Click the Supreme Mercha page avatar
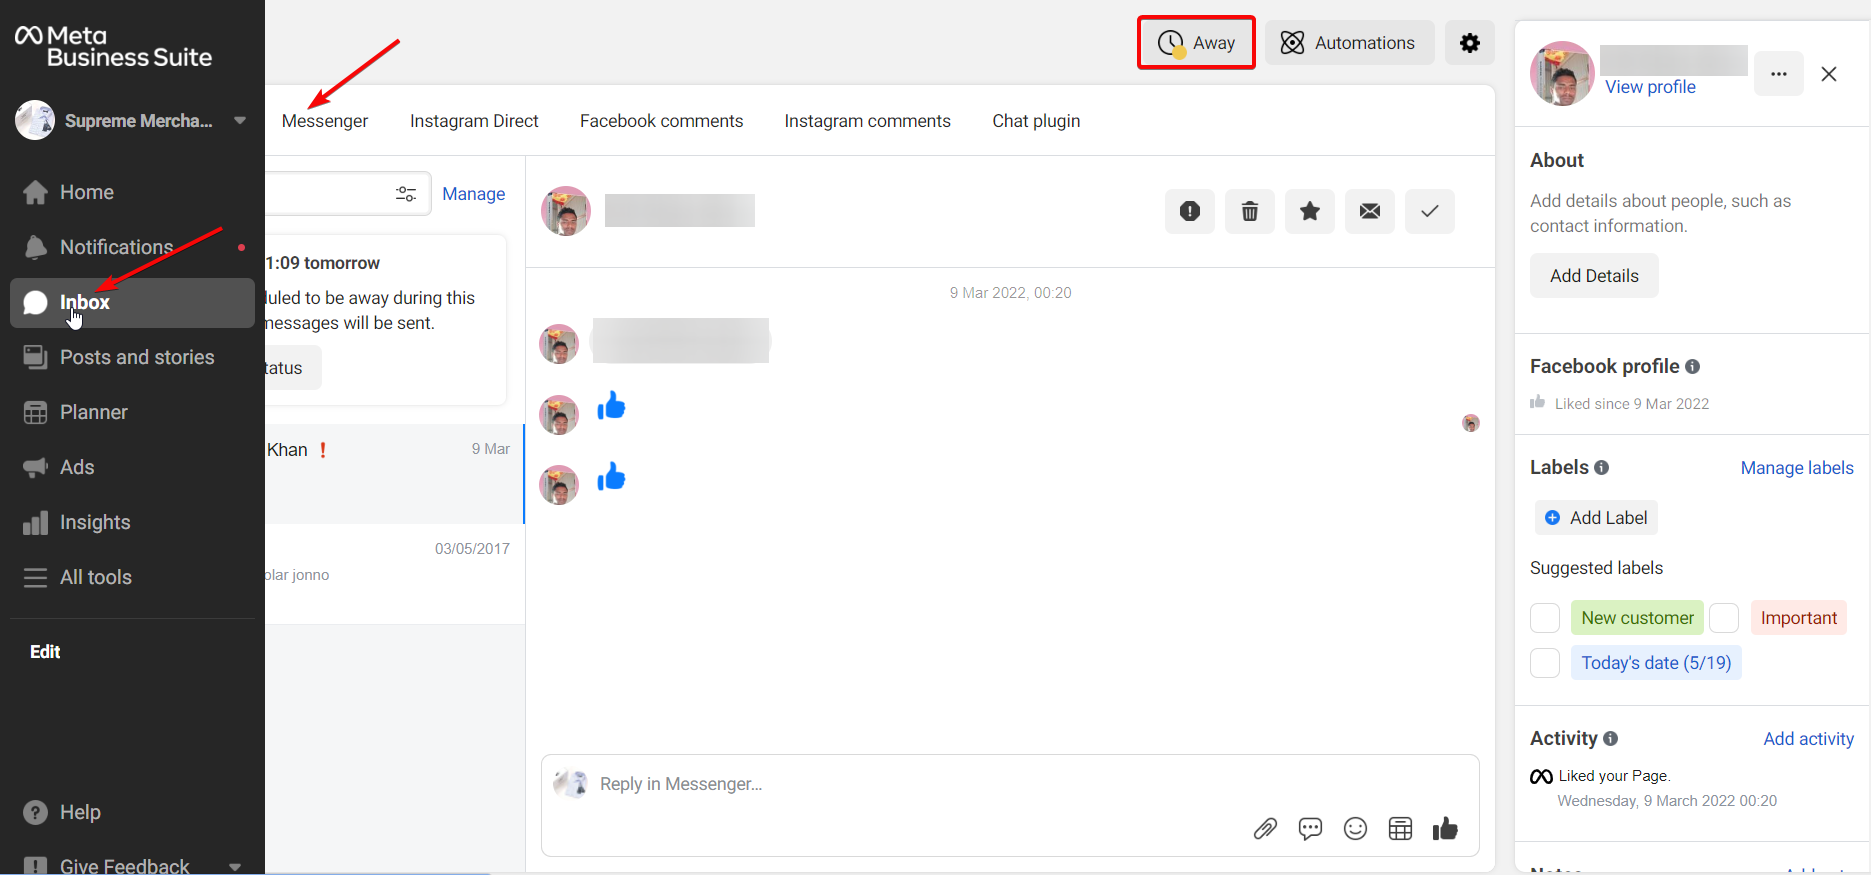Screen dimensions: 1871x875 coord(35,120)
